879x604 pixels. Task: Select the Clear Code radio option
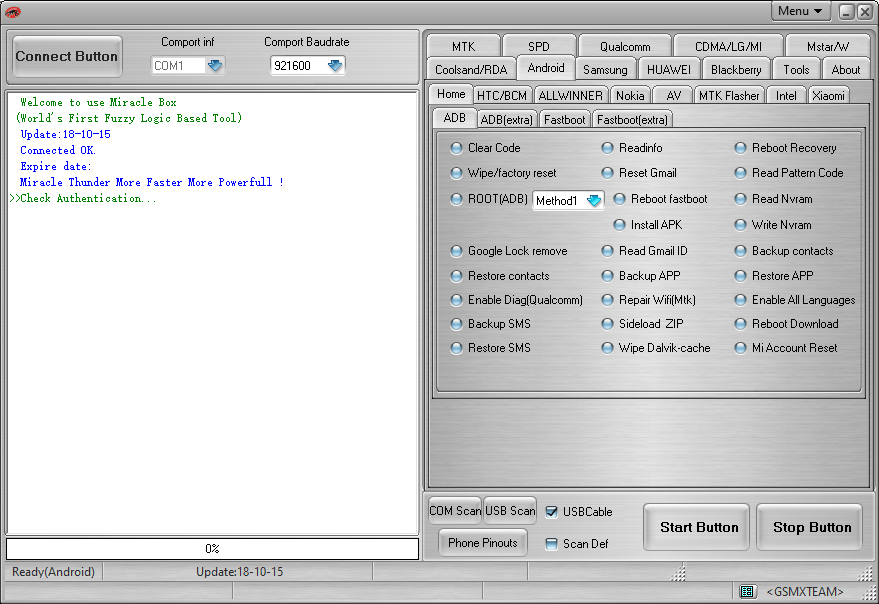coord(457,148)
